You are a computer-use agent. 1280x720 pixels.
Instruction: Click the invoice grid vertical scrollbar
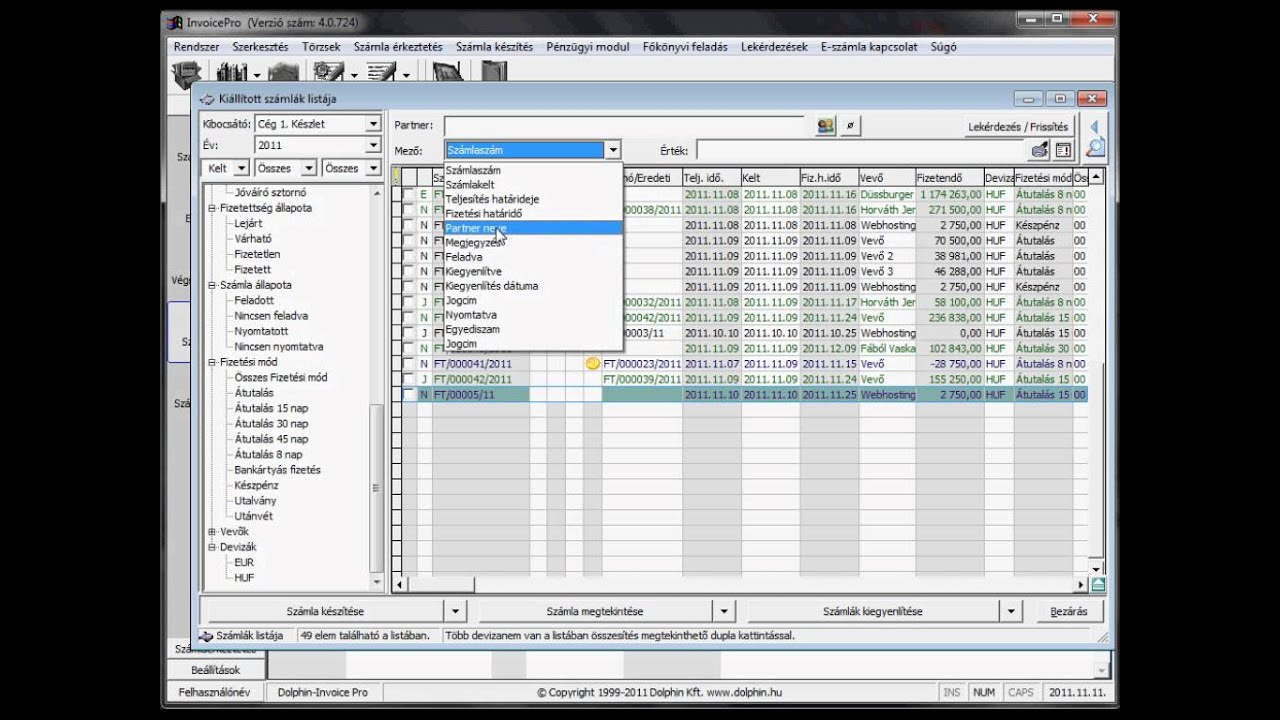pos(1098,373)
